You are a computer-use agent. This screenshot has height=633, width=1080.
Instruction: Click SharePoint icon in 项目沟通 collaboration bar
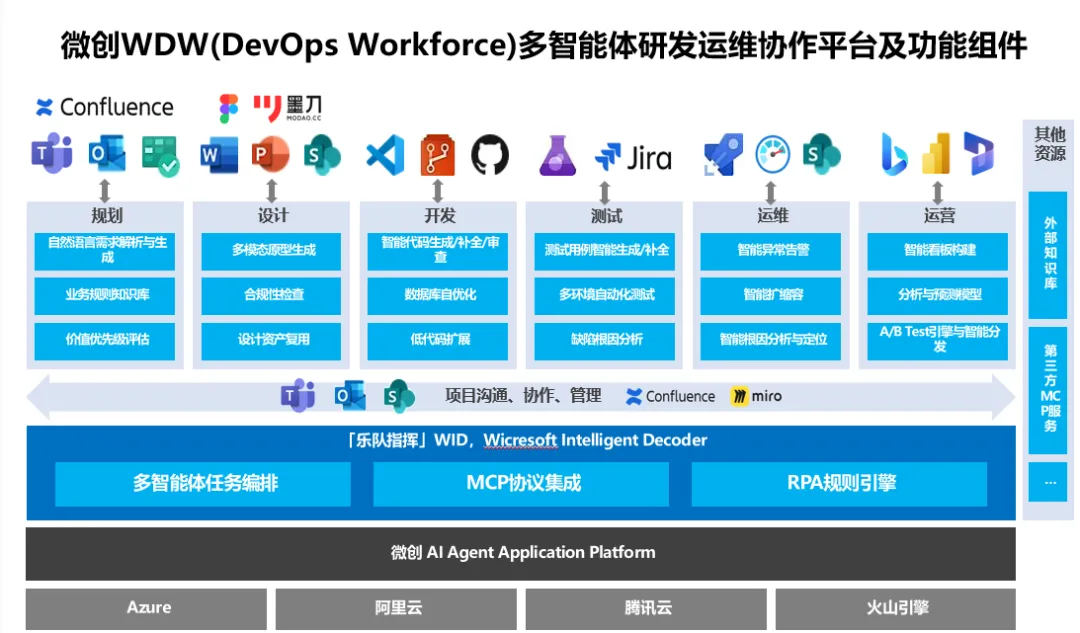click(399, 396)
